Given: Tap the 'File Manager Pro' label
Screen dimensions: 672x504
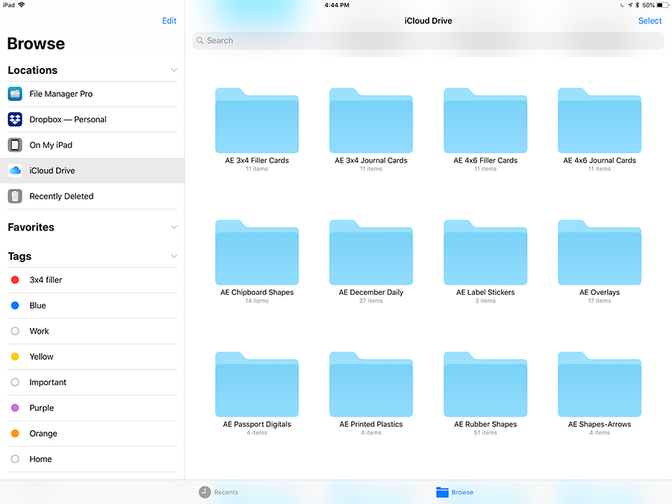Looking at the screenshot, I should tap(61, 94).
